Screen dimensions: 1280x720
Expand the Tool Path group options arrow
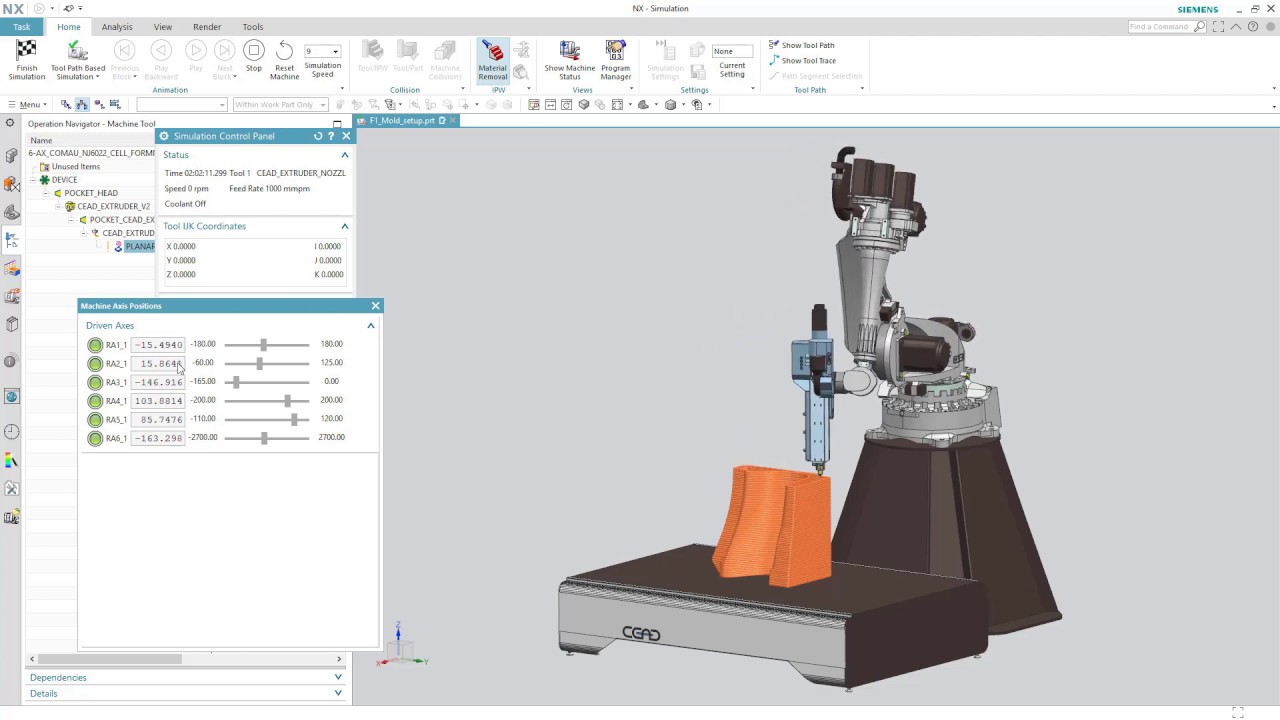(x=862, y=89)
